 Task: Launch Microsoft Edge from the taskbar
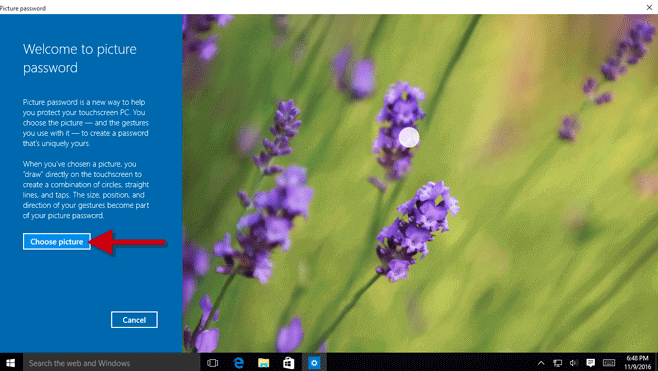[238, 363]
